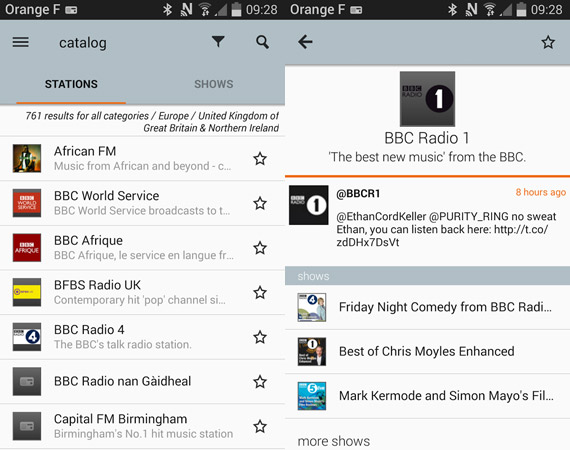Tap Bluetooth icon in left status bar

(167, 9)
